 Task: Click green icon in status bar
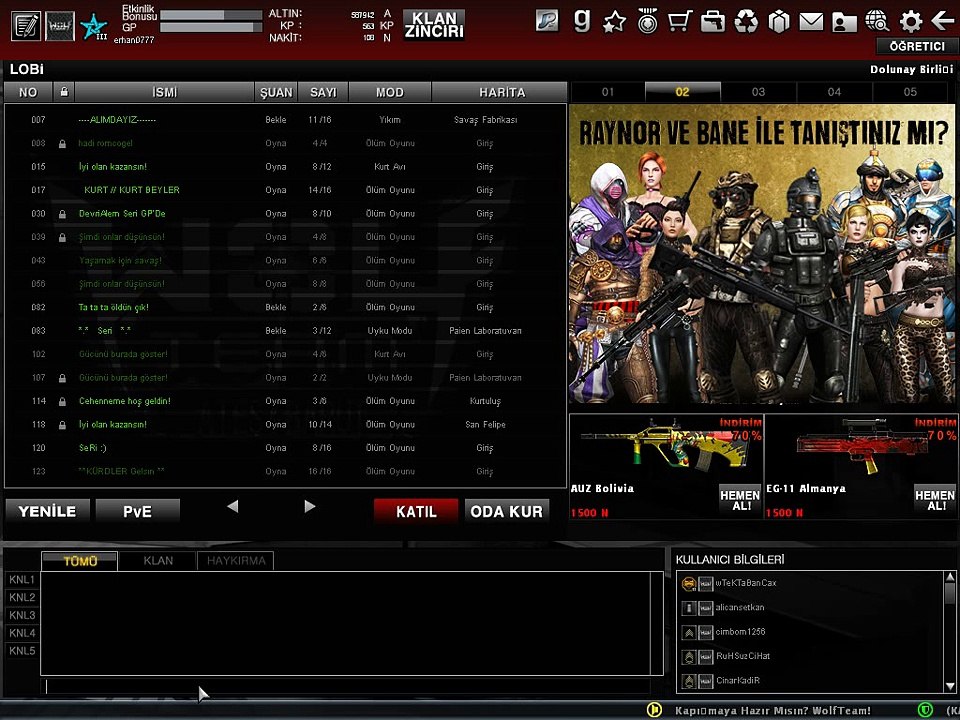click(924, 710)
